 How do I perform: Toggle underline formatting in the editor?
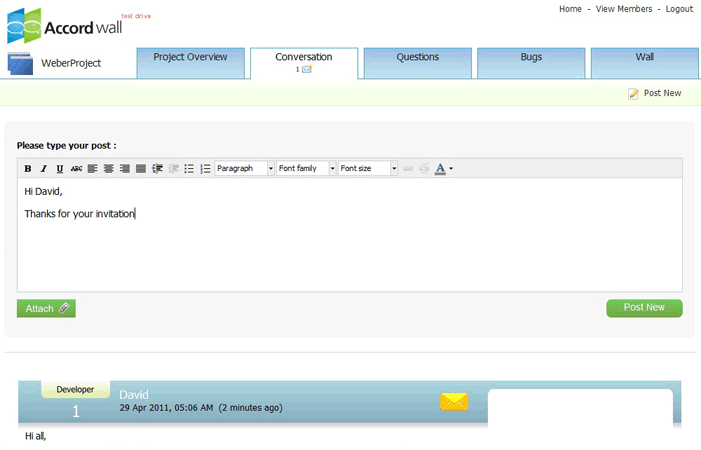60,169
